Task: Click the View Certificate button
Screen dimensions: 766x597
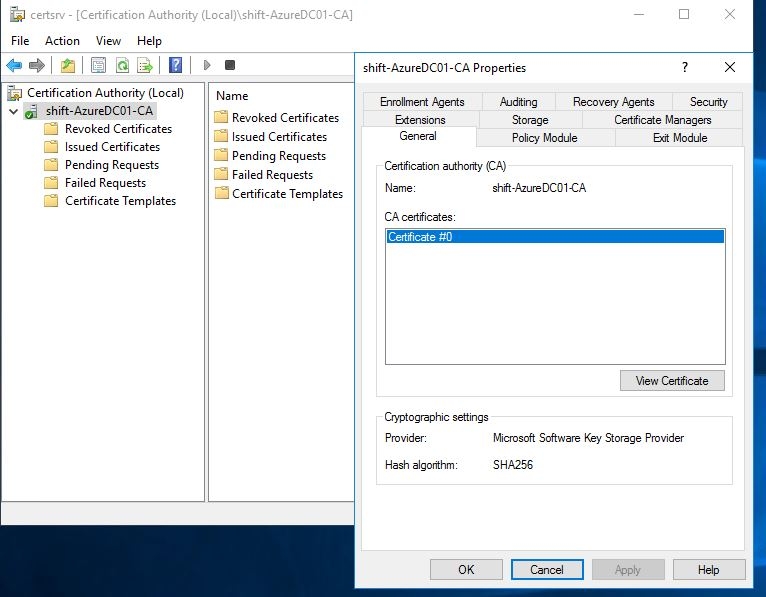Action: (672, 381)
